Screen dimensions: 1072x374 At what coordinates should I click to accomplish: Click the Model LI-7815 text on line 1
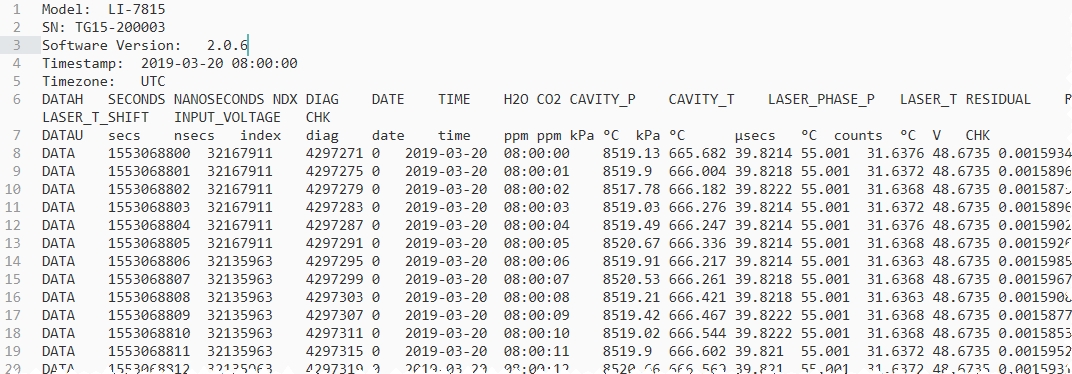103,10
